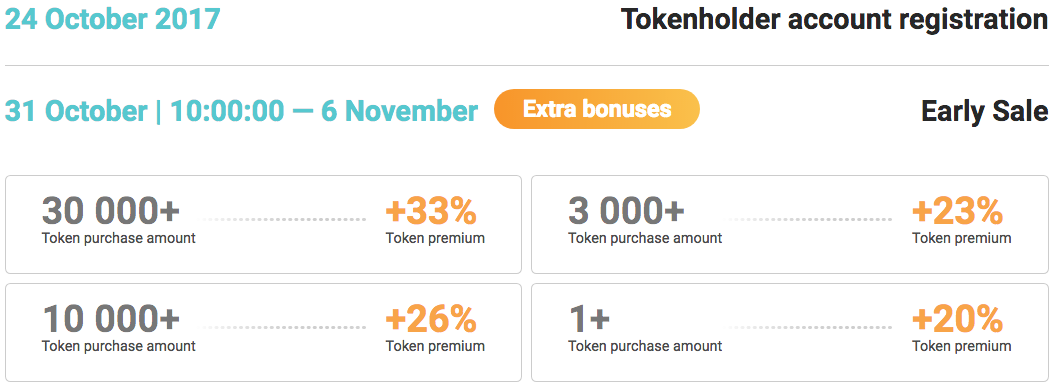Image resolution: width=1057 pixels, height=391 pixels.
Task: Select the 30 000+ token purchase card
Action: point(264,224)
